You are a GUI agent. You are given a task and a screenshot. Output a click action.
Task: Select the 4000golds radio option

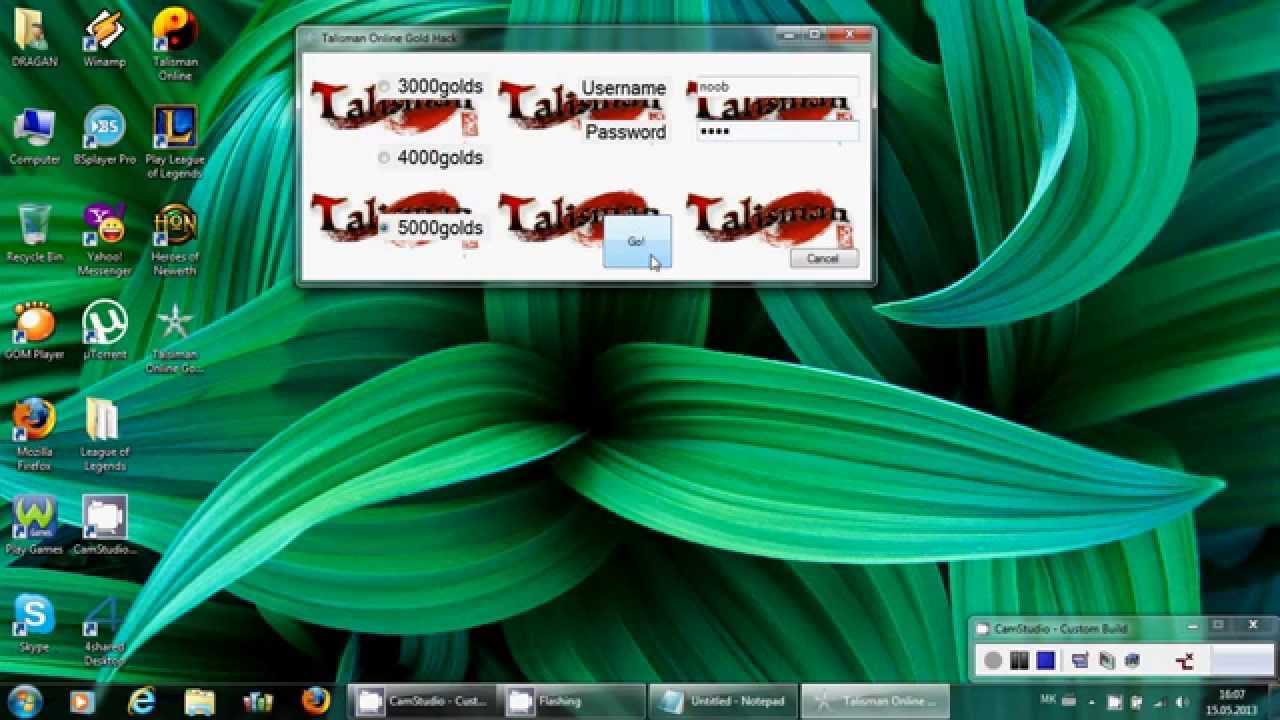[384, 158]
